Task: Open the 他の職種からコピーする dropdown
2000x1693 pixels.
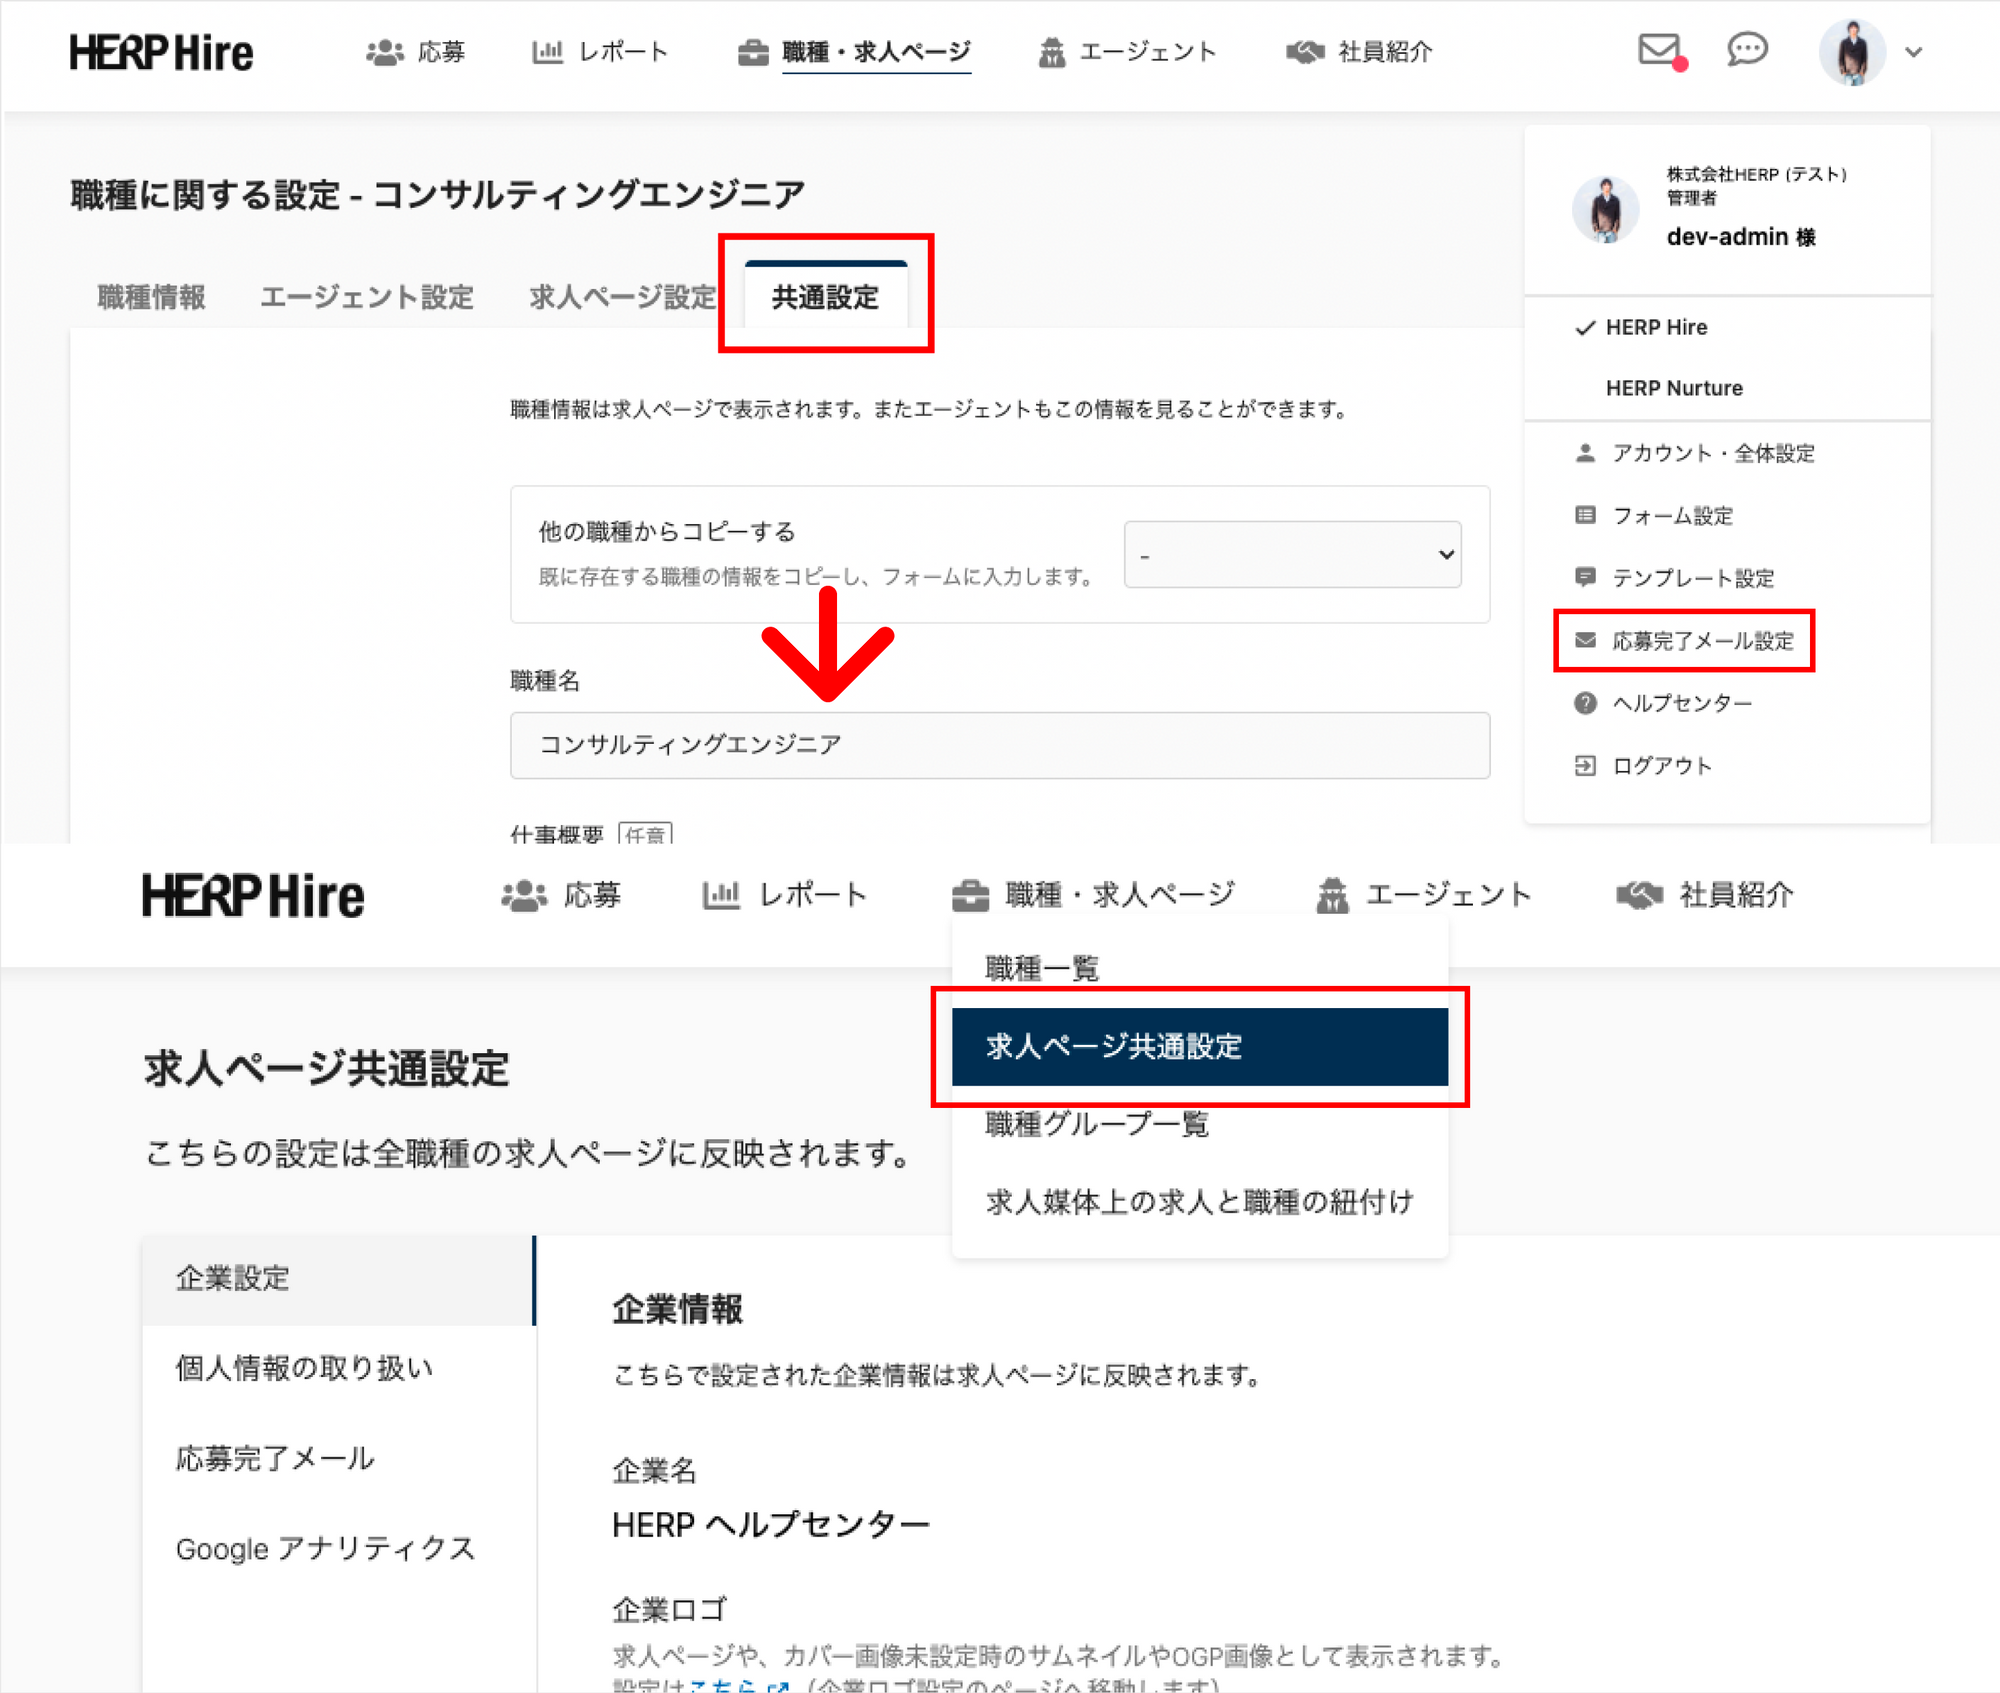Action: tap(1292, 555)
